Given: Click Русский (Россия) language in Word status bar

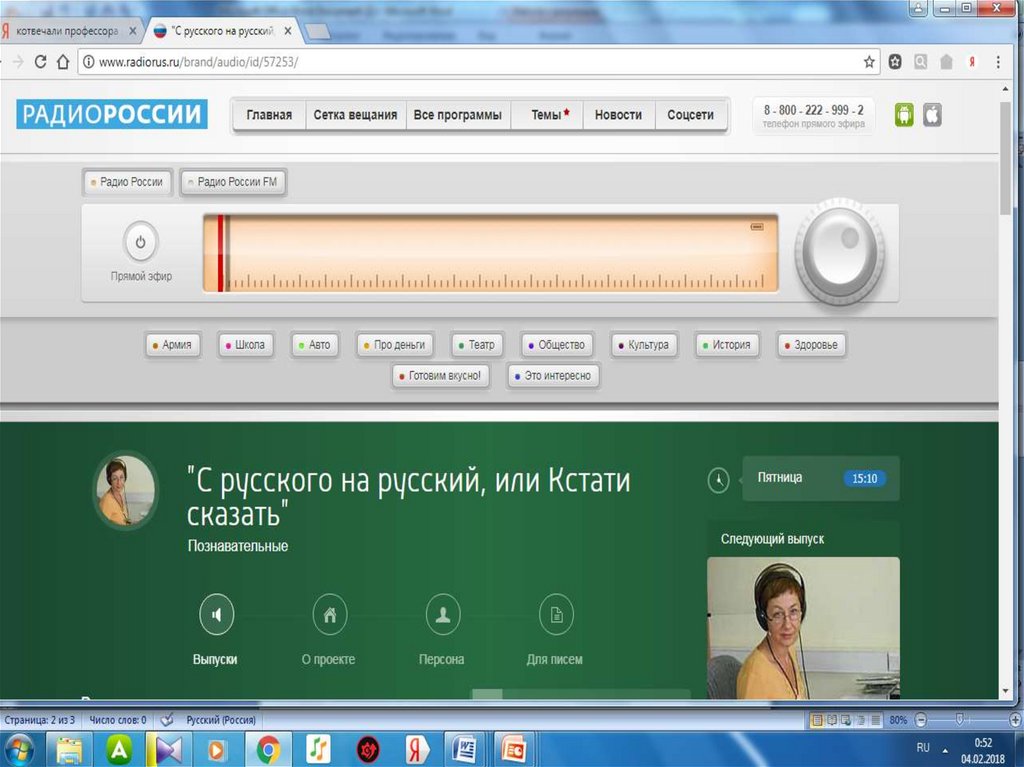Looking at the screenshot, I should click(221, 720).
